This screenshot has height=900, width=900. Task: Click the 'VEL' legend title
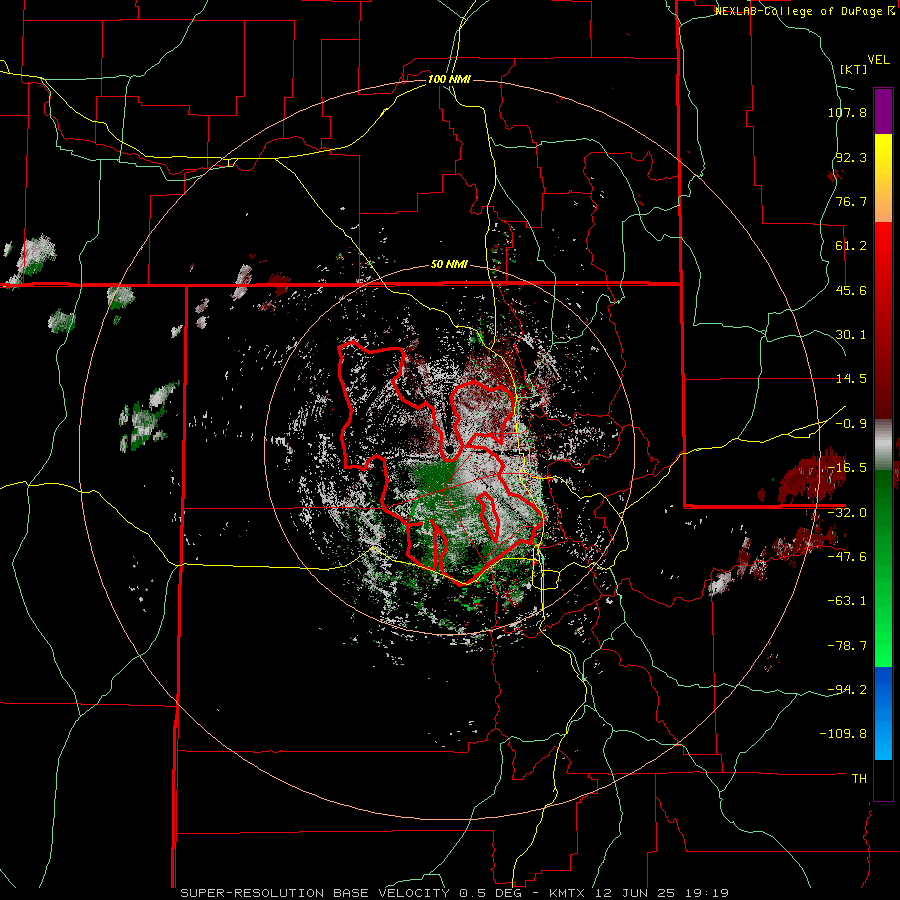click(x=878, y=60)
